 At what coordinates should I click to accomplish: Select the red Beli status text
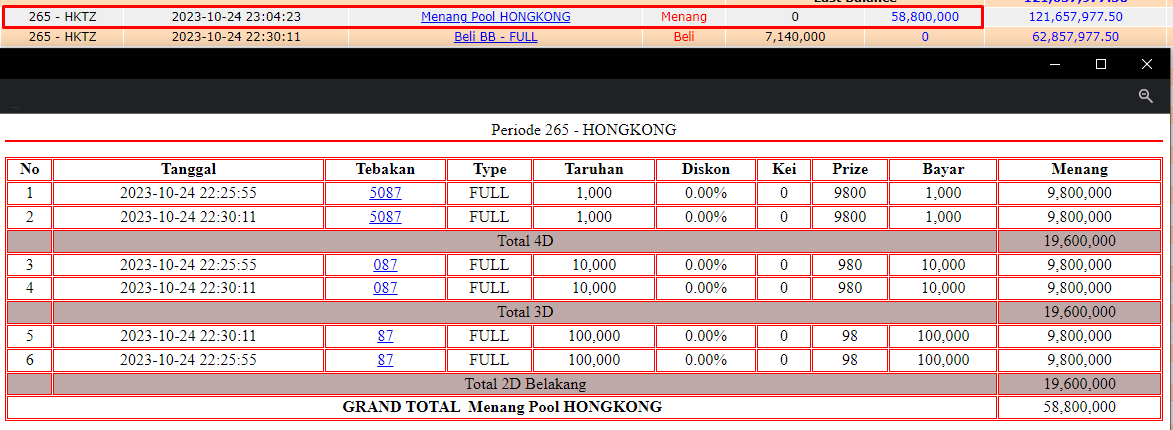tap(684, 37)
